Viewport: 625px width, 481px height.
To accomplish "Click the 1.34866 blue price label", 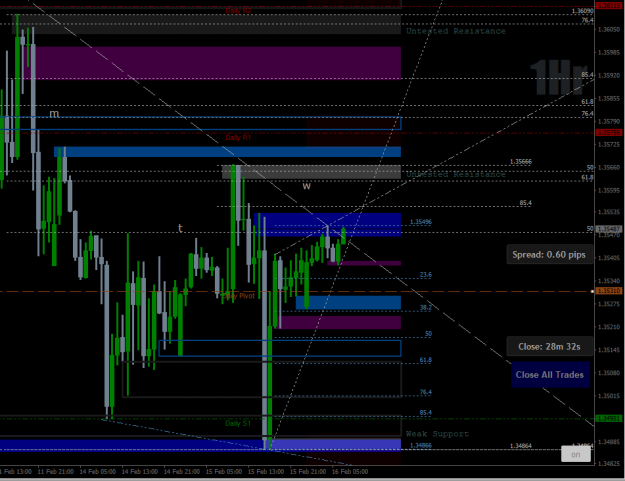I will pos(421,445).
